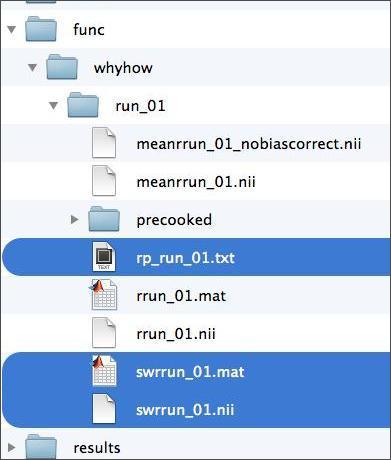The width and height of the screenshot is (391, 460).
Task: Select file meanrrun_01_nobiascorrect.nii
Action: pyautogui.click(x=249, y=144)
